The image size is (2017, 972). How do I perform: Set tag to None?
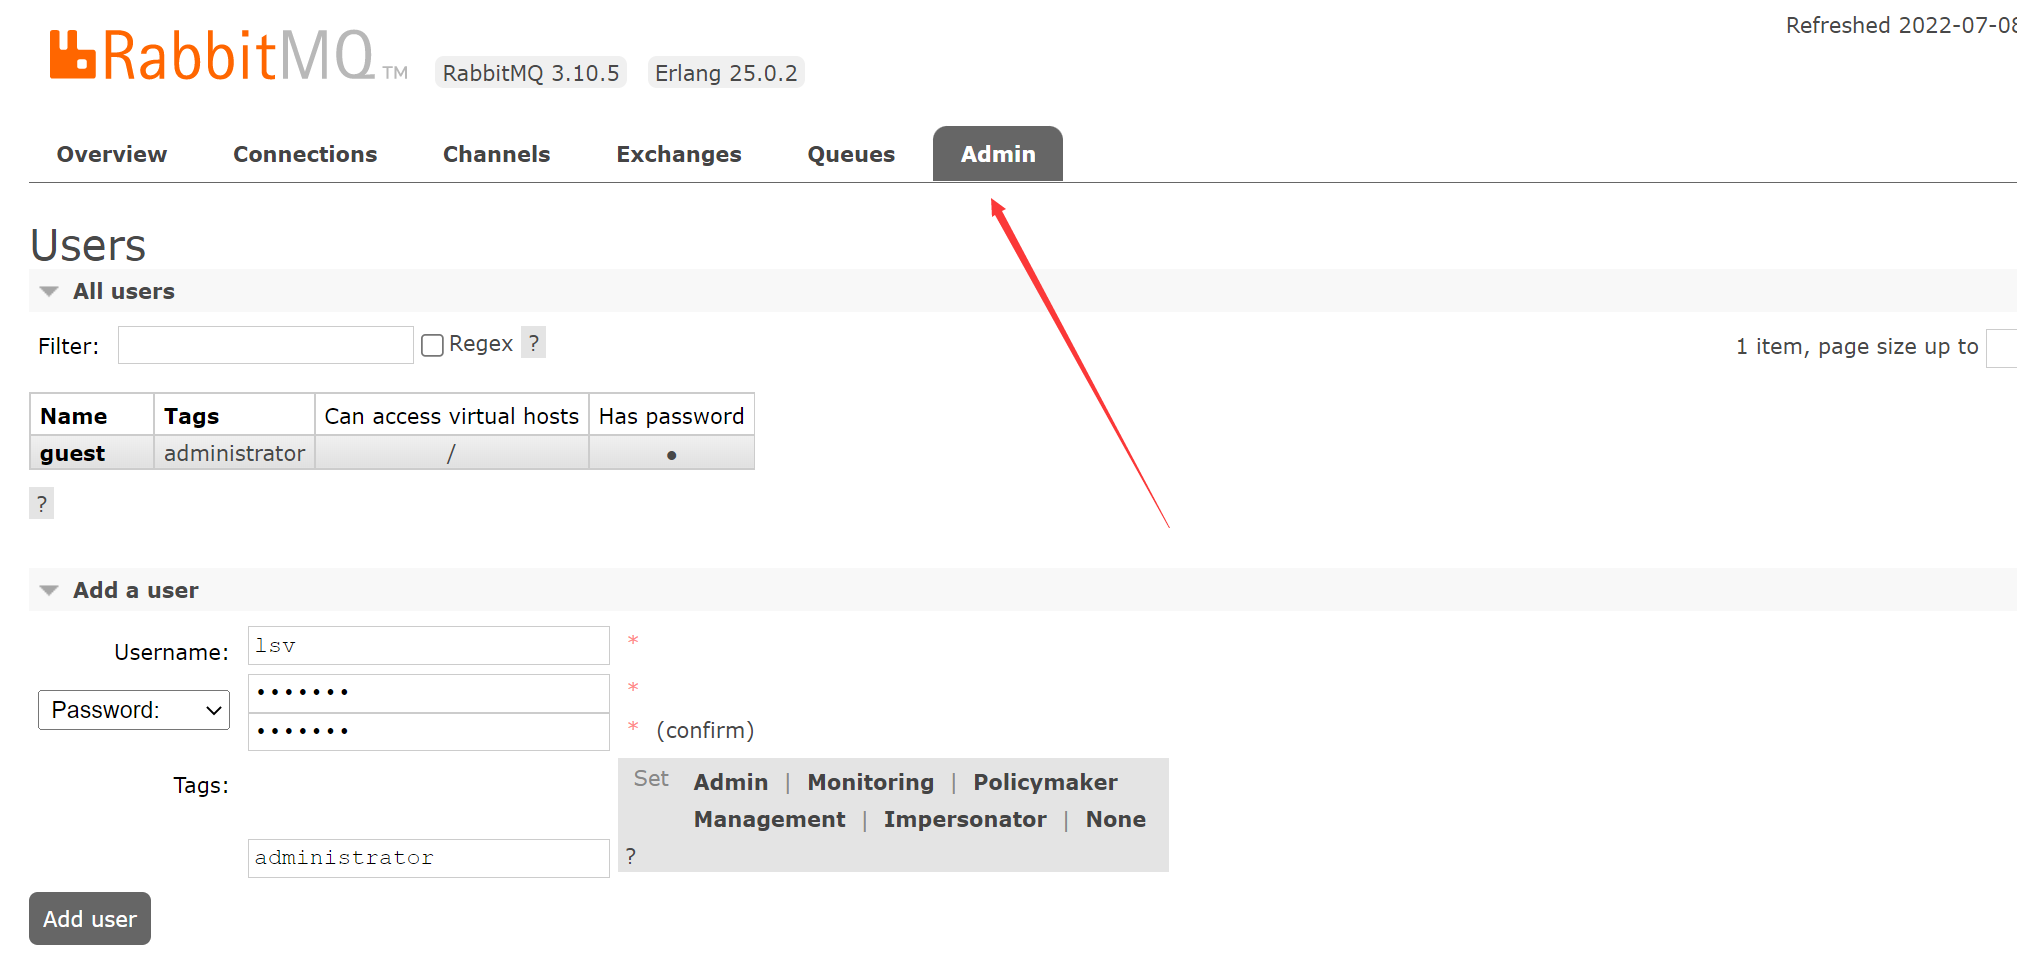coord(1116,819)
